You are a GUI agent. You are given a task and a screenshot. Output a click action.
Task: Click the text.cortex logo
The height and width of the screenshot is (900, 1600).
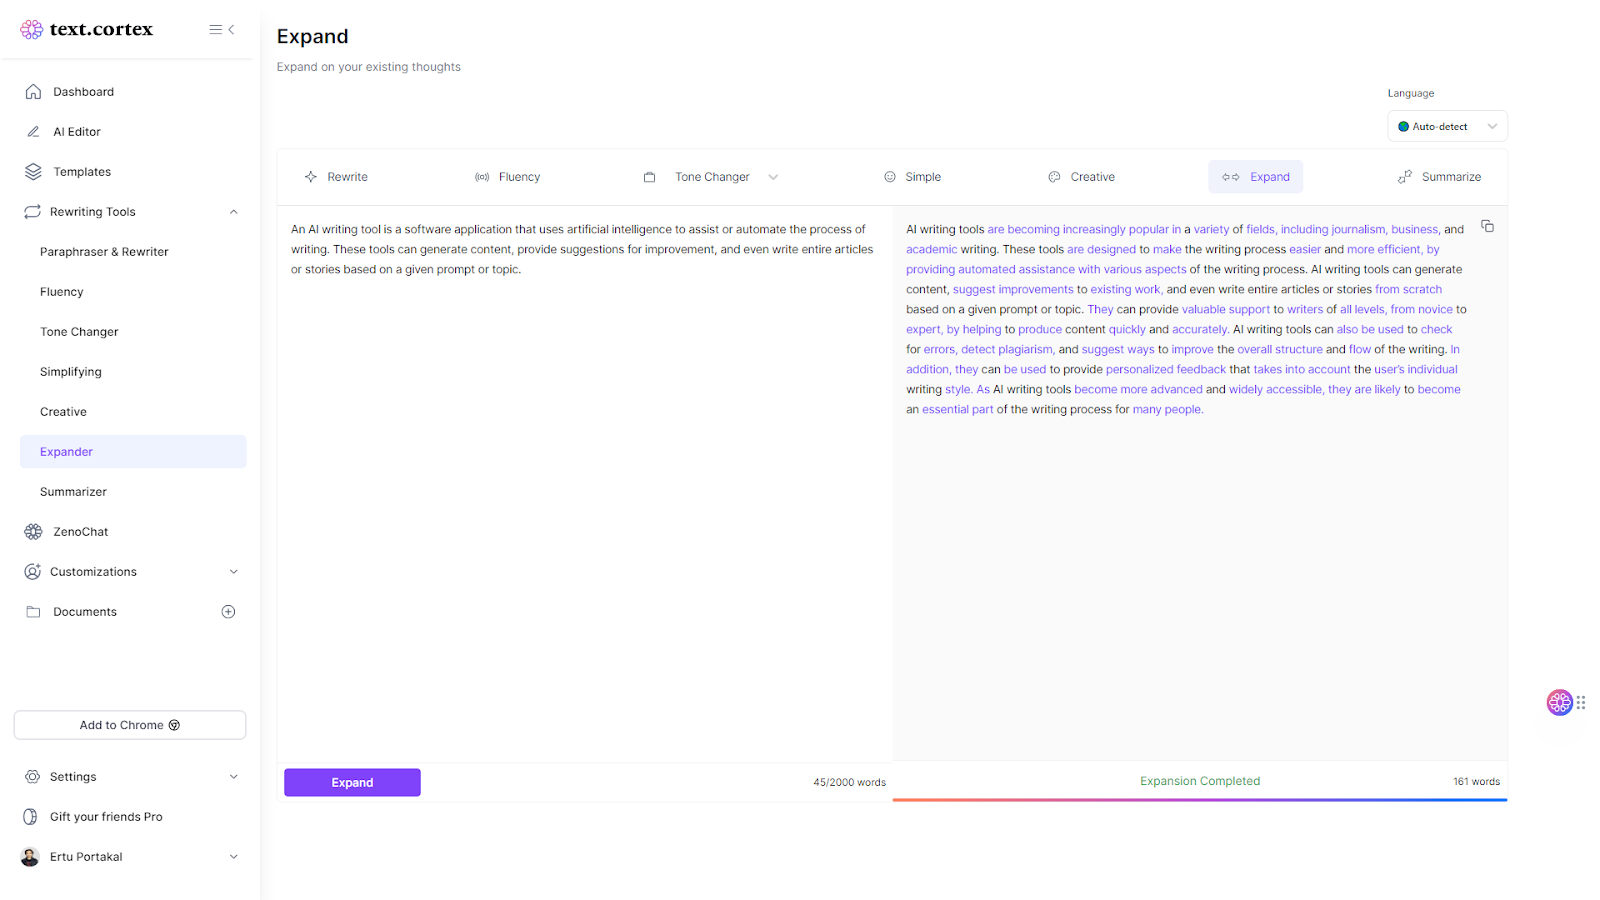87,29
